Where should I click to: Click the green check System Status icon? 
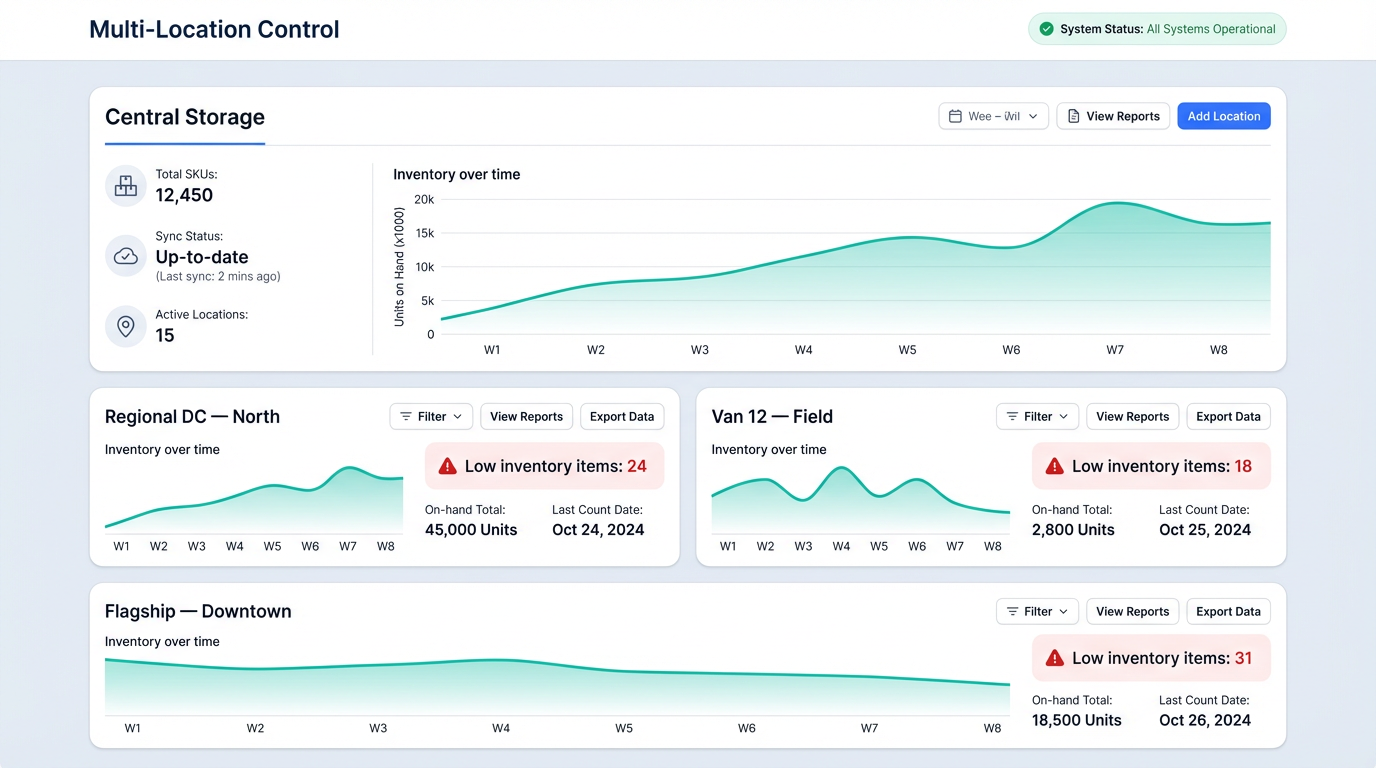click(x=1048, y=29)
